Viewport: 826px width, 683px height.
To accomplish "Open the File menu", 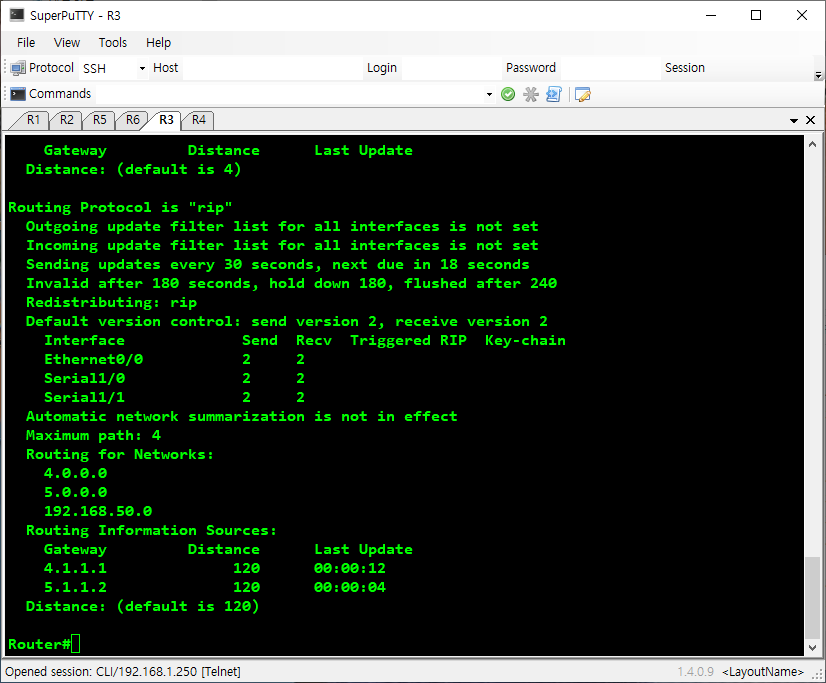I will 26,43.
